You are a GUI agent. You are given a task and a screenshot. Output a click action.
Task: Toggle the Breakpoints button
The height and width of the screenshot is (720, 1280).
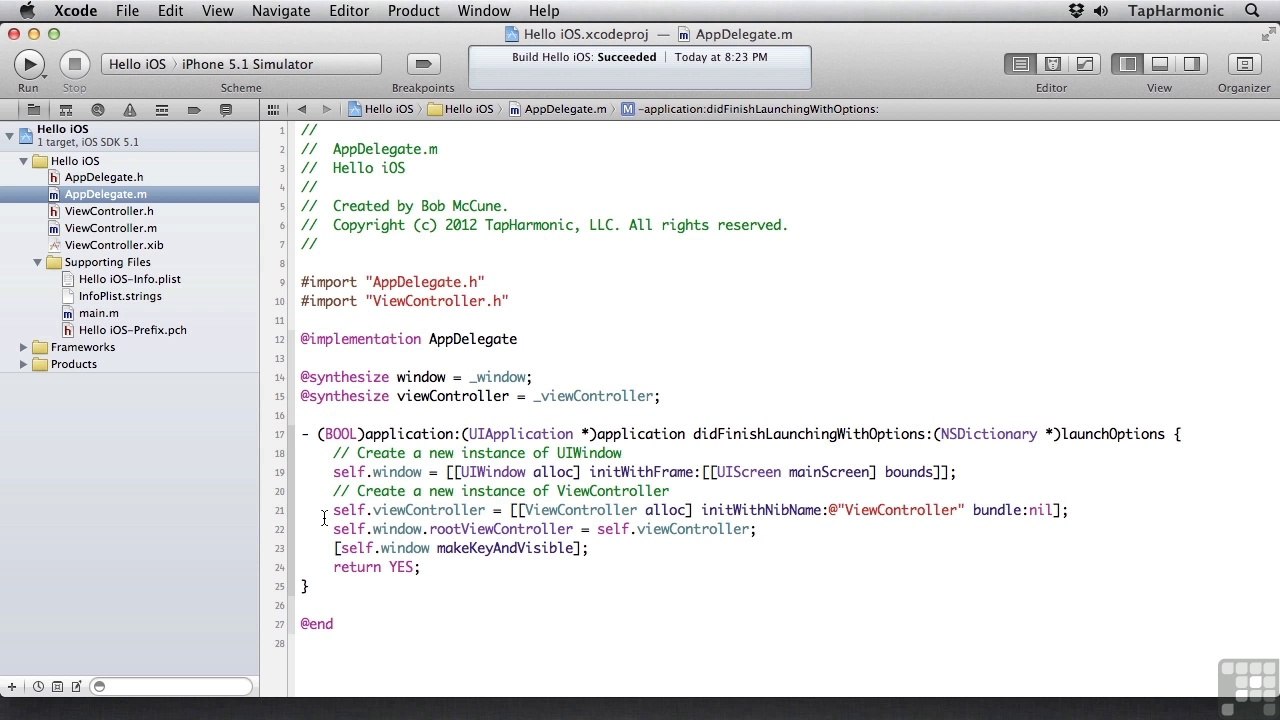pyautogui.click(x=423, y=64)
